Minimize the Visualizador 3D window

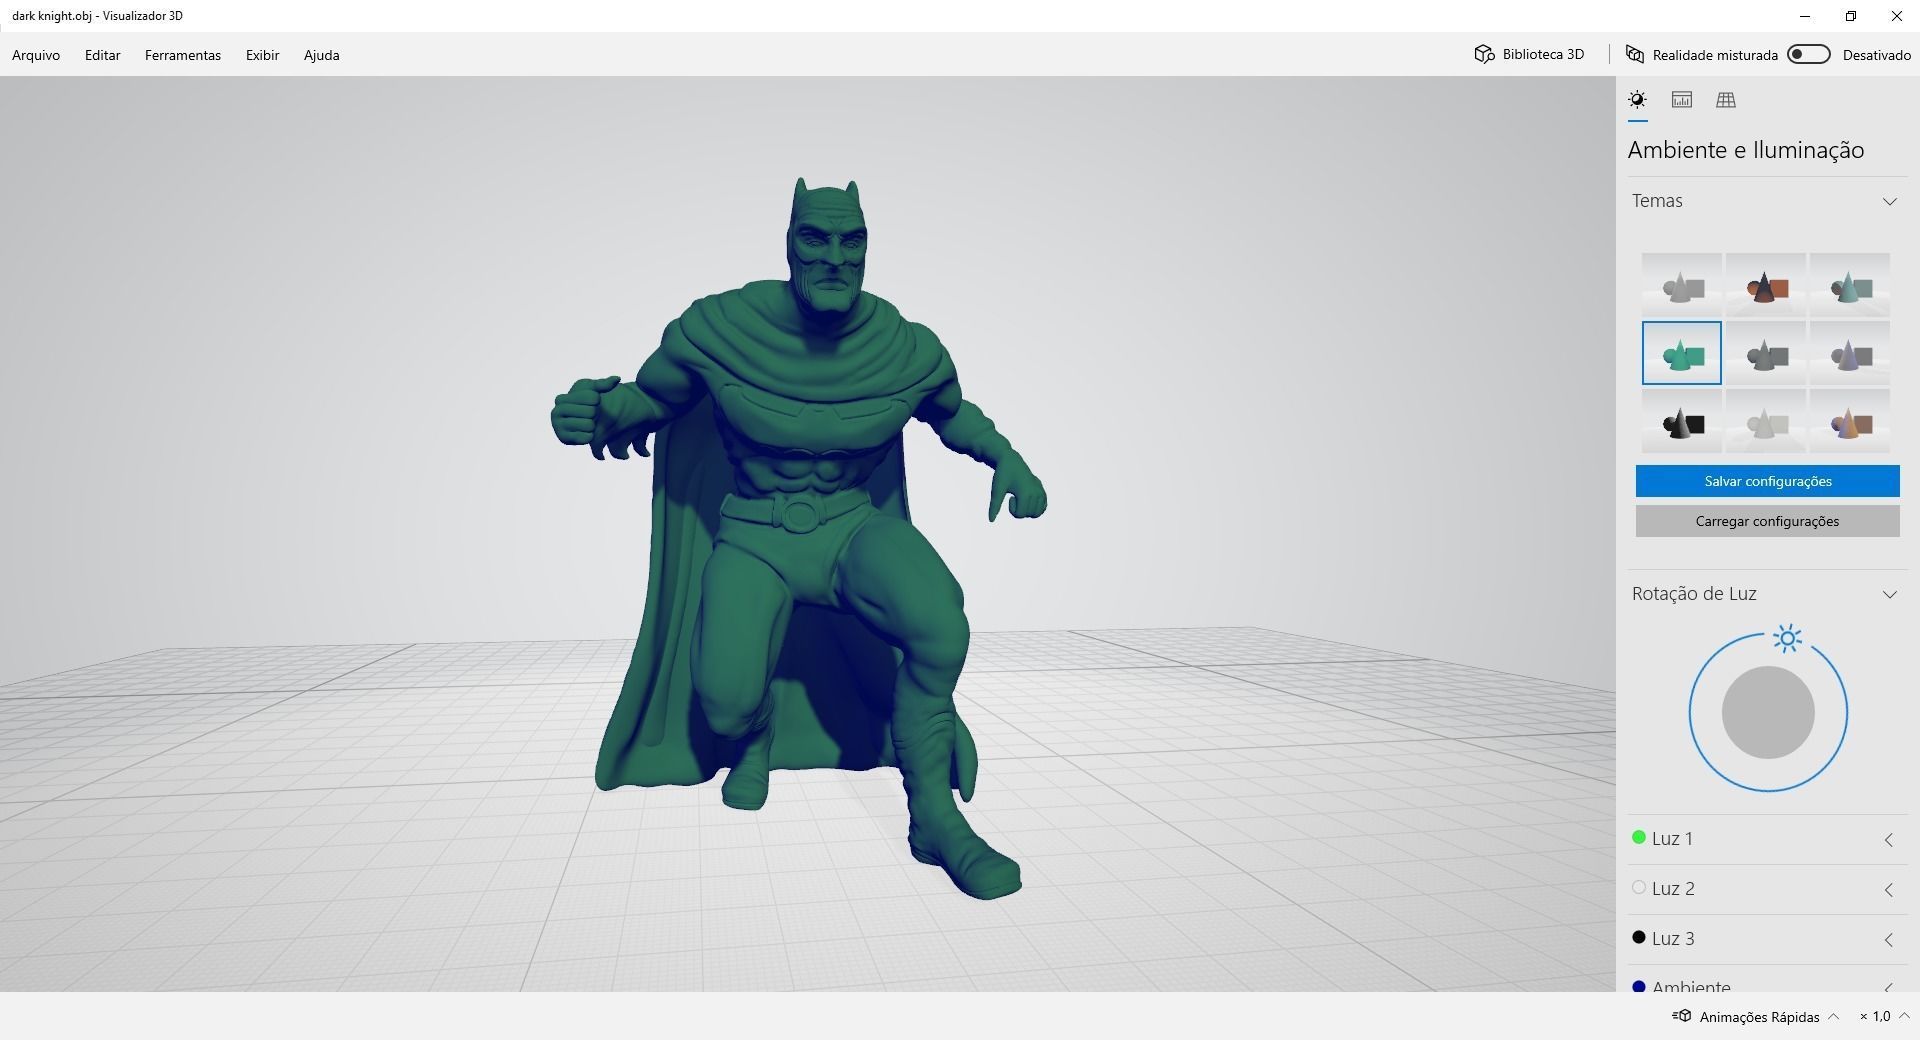coord(1805,16)
